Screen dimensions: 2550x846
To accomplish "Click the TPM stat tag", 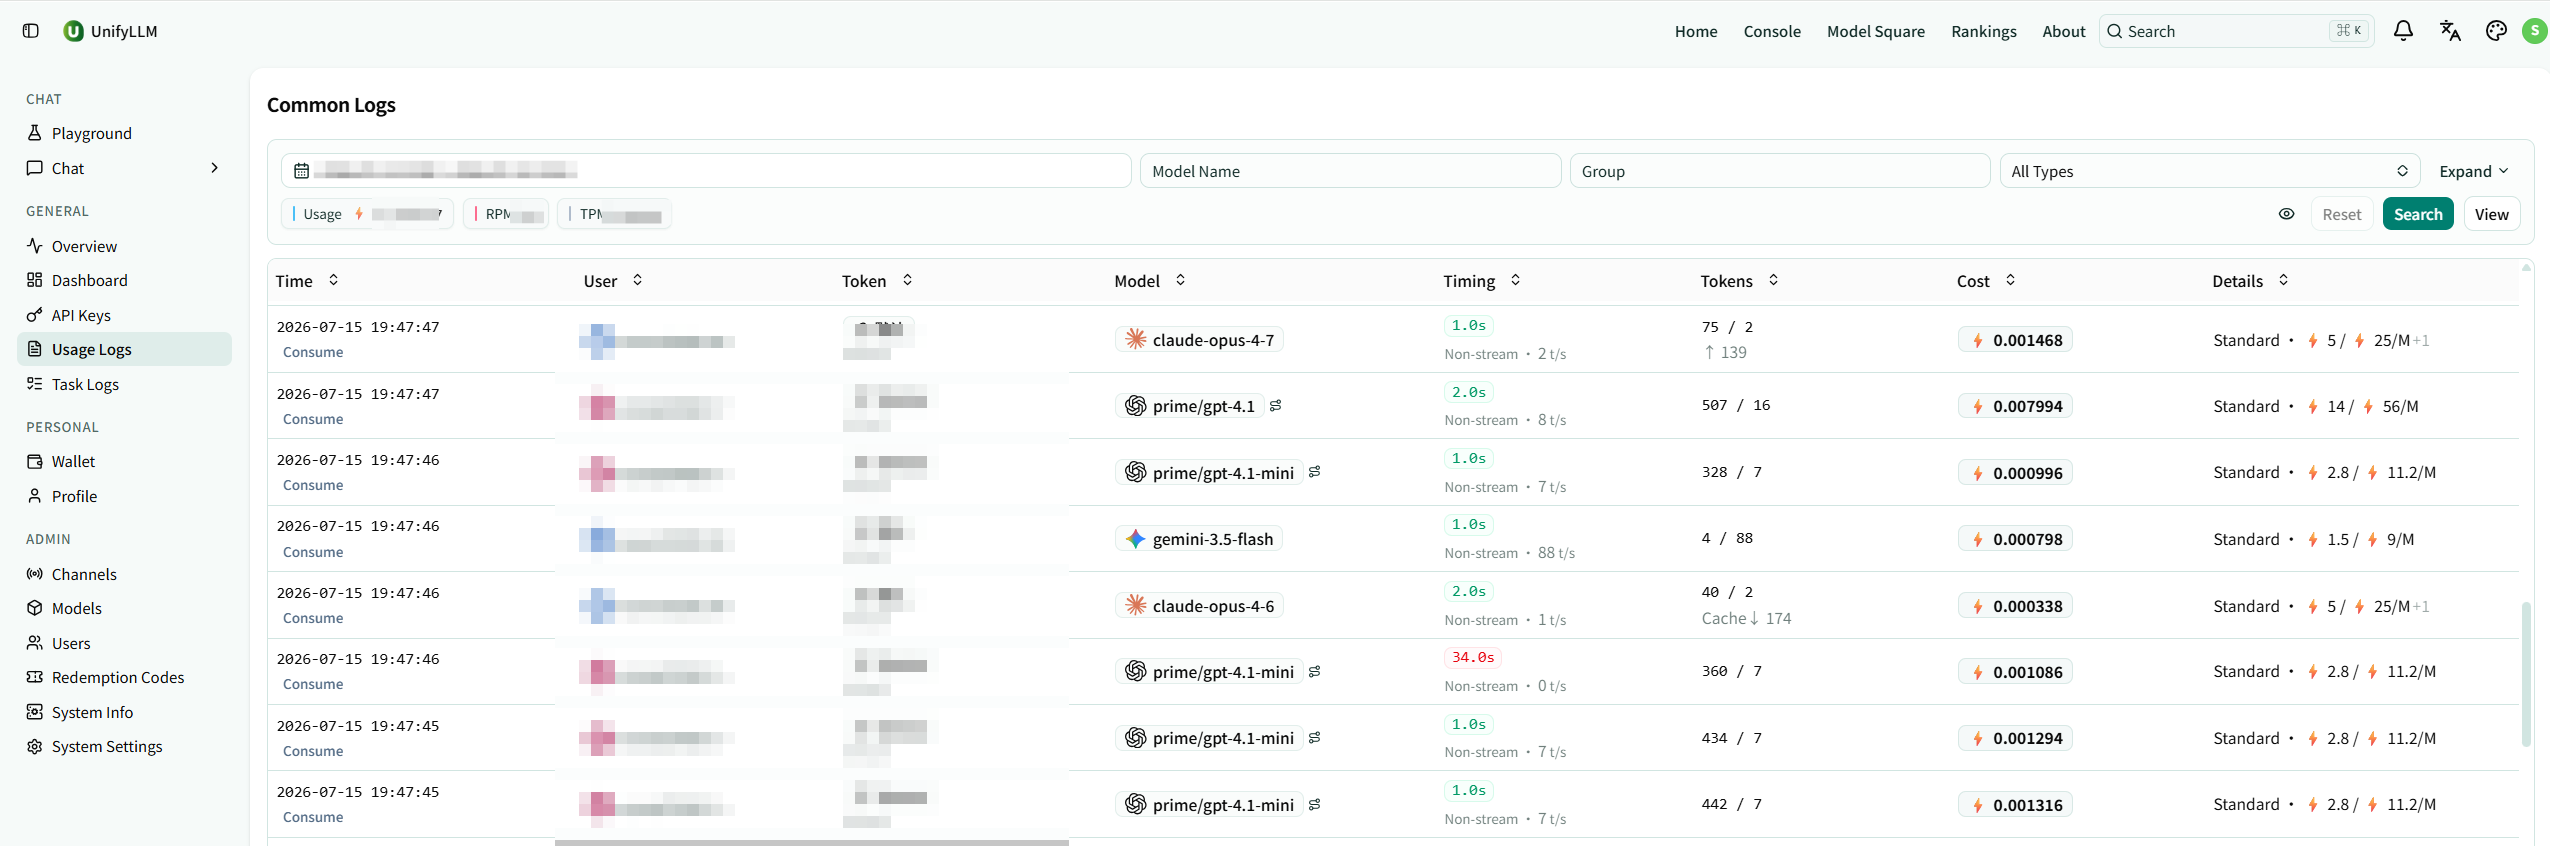I will click(x=614, y=214).
